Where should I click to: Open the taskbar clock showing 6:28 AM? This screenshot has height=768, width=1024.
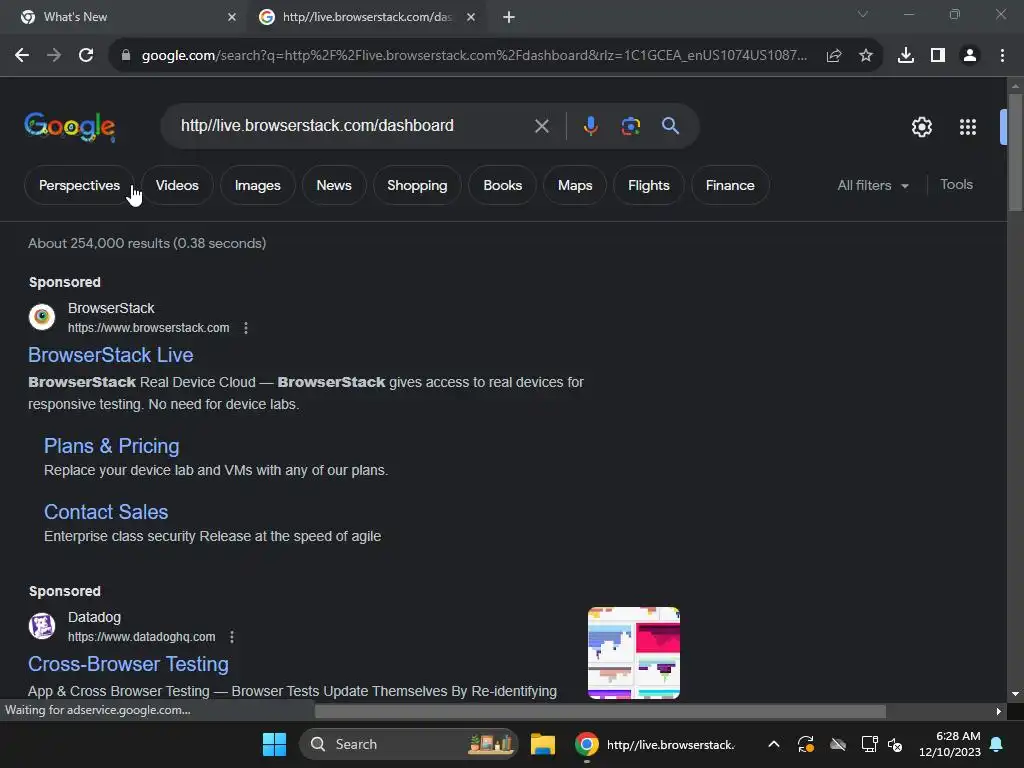pyautogui.click(x=950, y=744)
